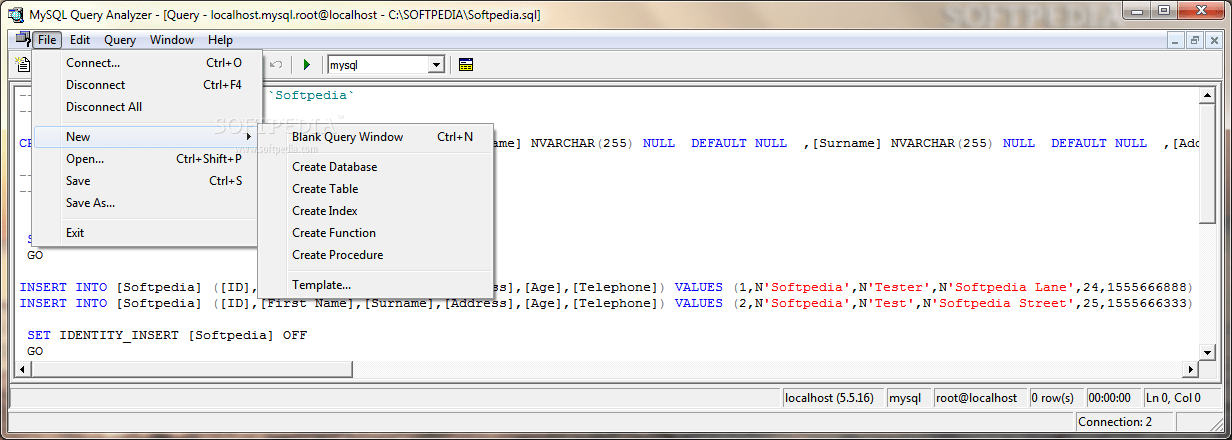Image resolution: width=1232 pixels, height=440 pixels.
Task: Open Template... from New submenu
Action: (376, 285)
